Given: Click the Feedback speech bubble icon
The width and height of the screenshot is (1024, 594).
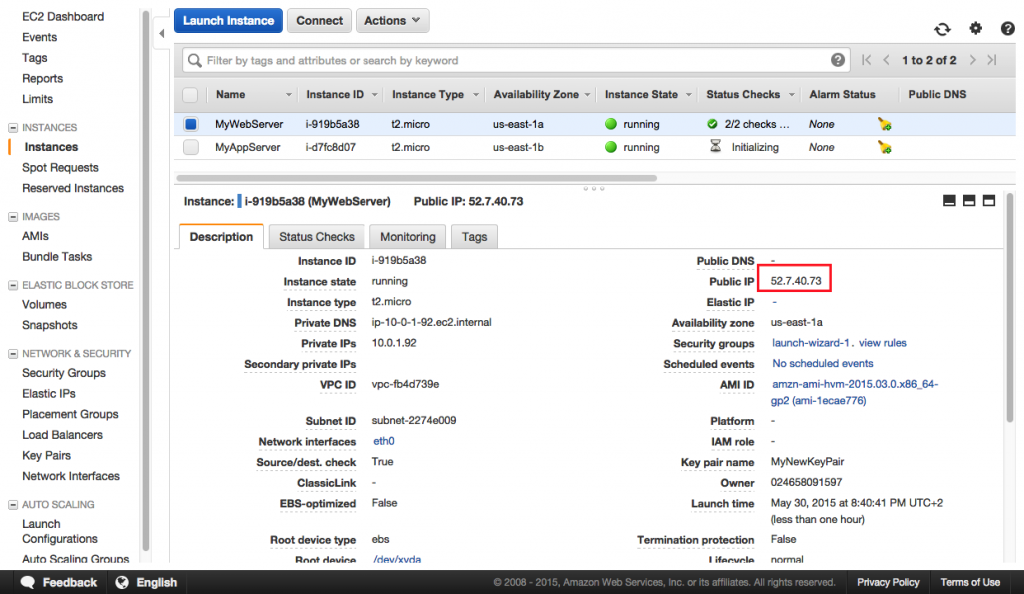Looking at the screenshot, I should pos(27,582).
